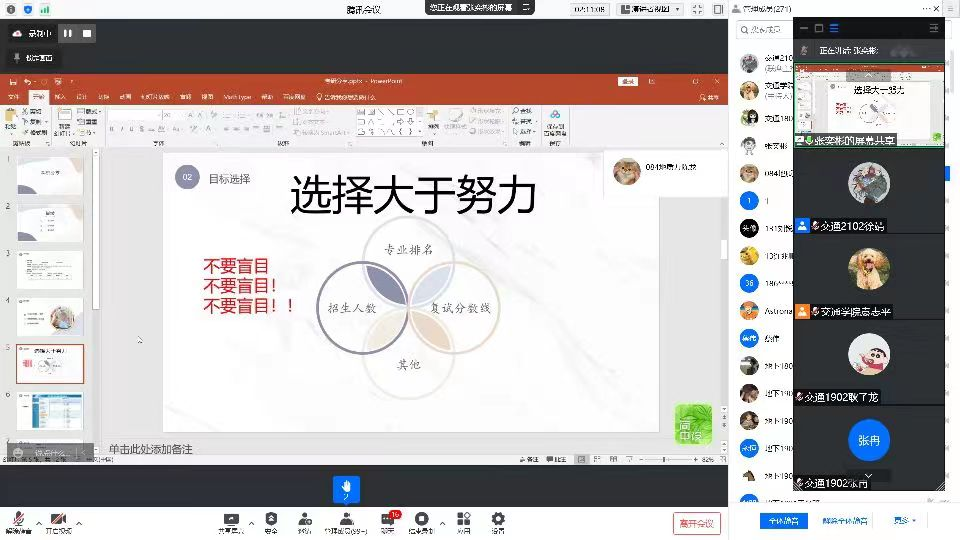The width and height of the screenshot is (960, 540).
Task: Click the red leave meeting button
Action: pos(696,523)
